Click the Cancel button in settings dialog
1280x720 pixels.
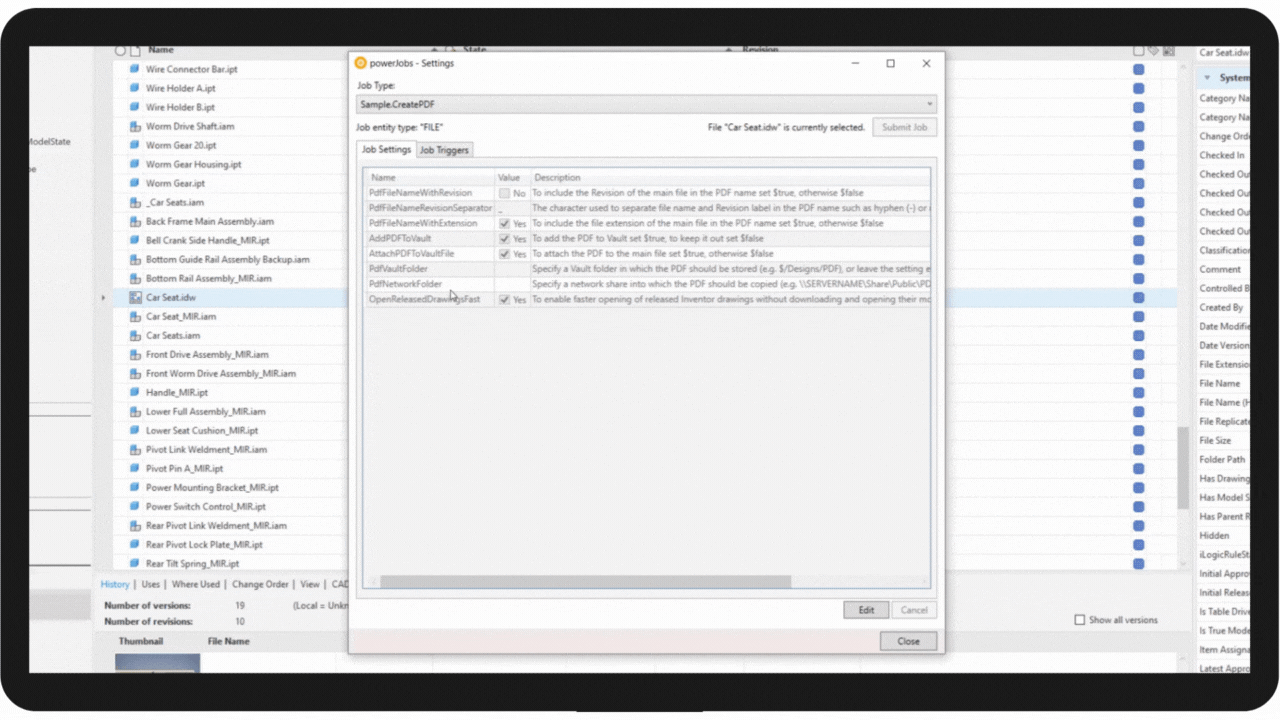tap(914, 610)
